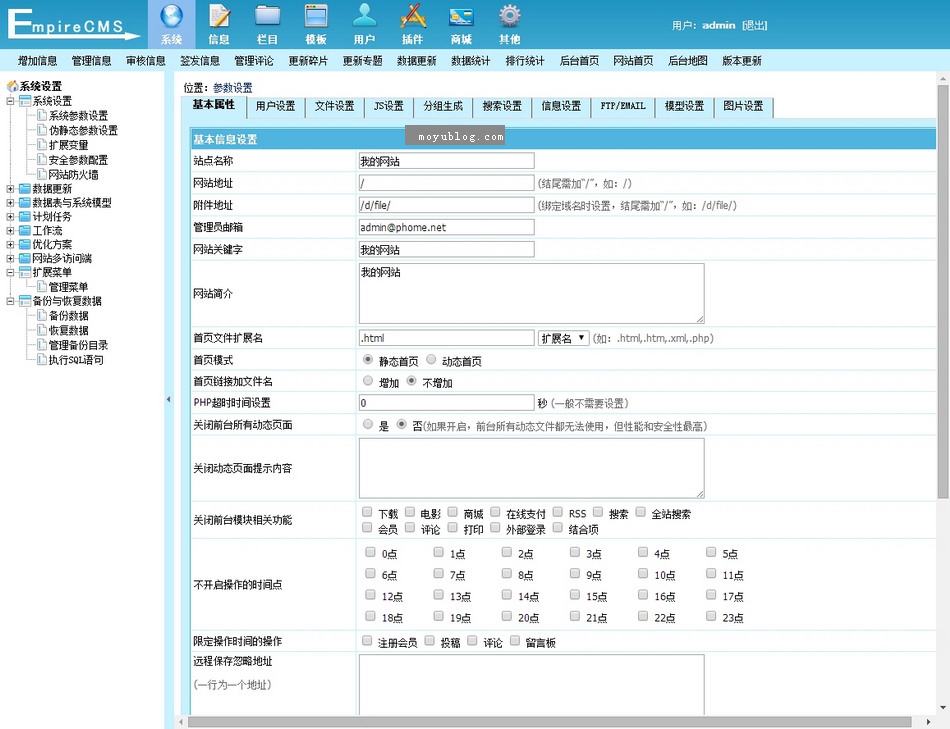
Task: Expand the 计划任务 tree node
Action: [10, 216]
